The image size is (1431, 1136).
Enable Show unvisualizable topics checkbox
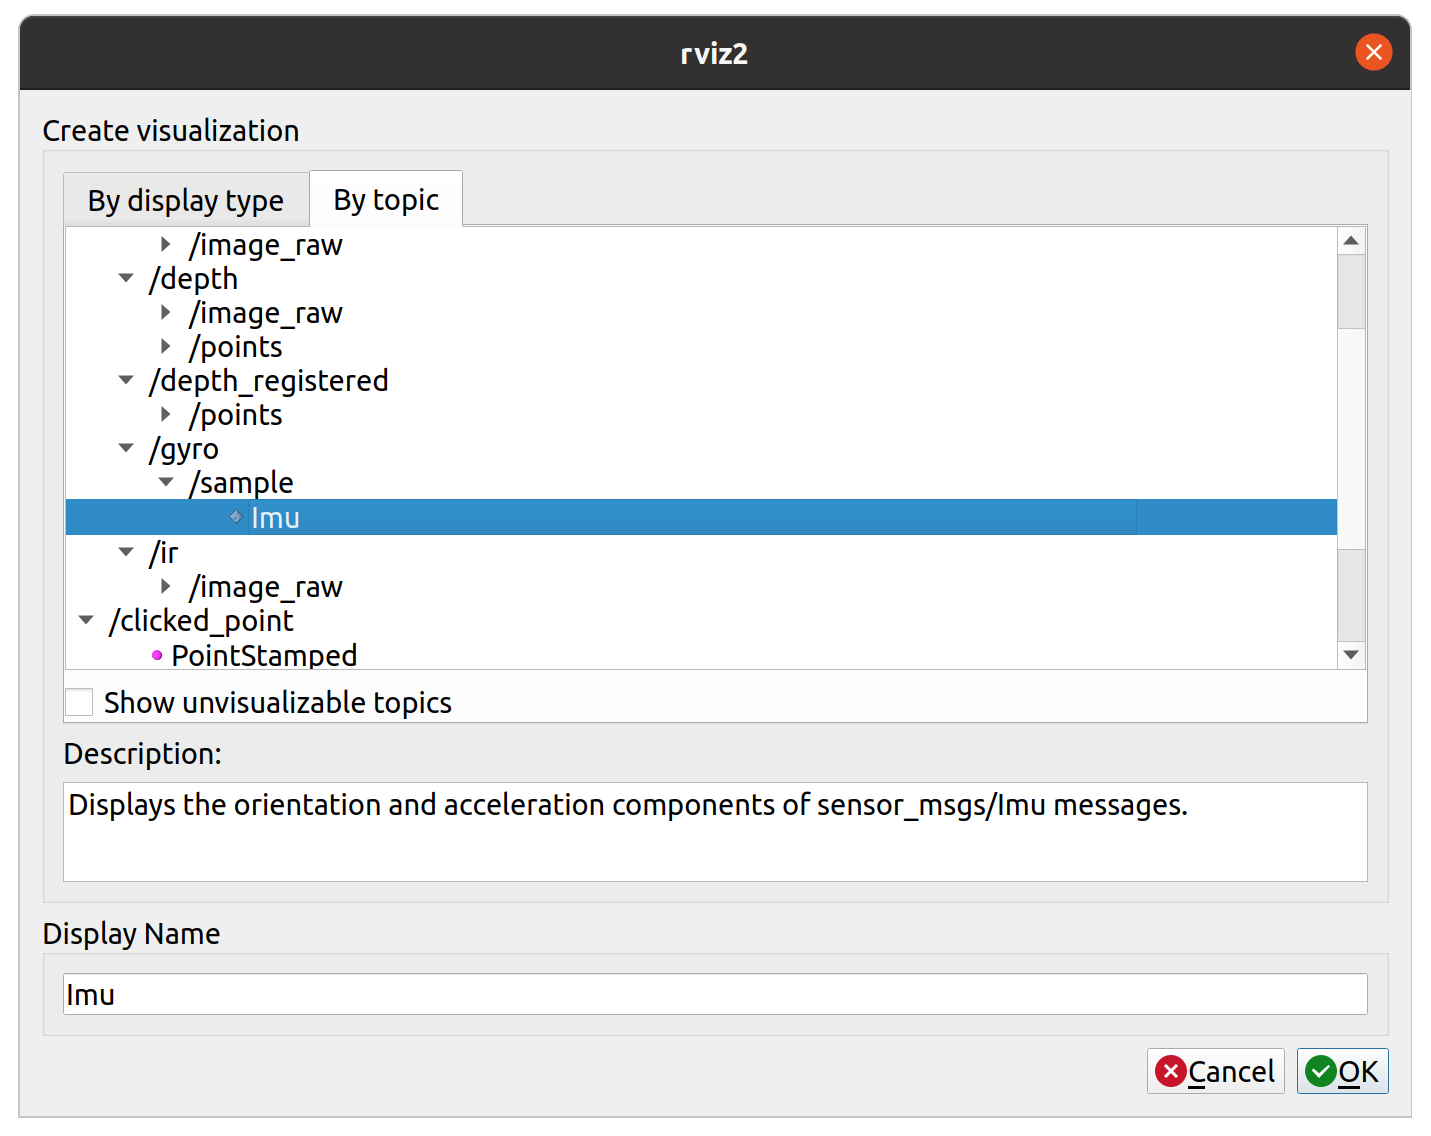[79, 702]
